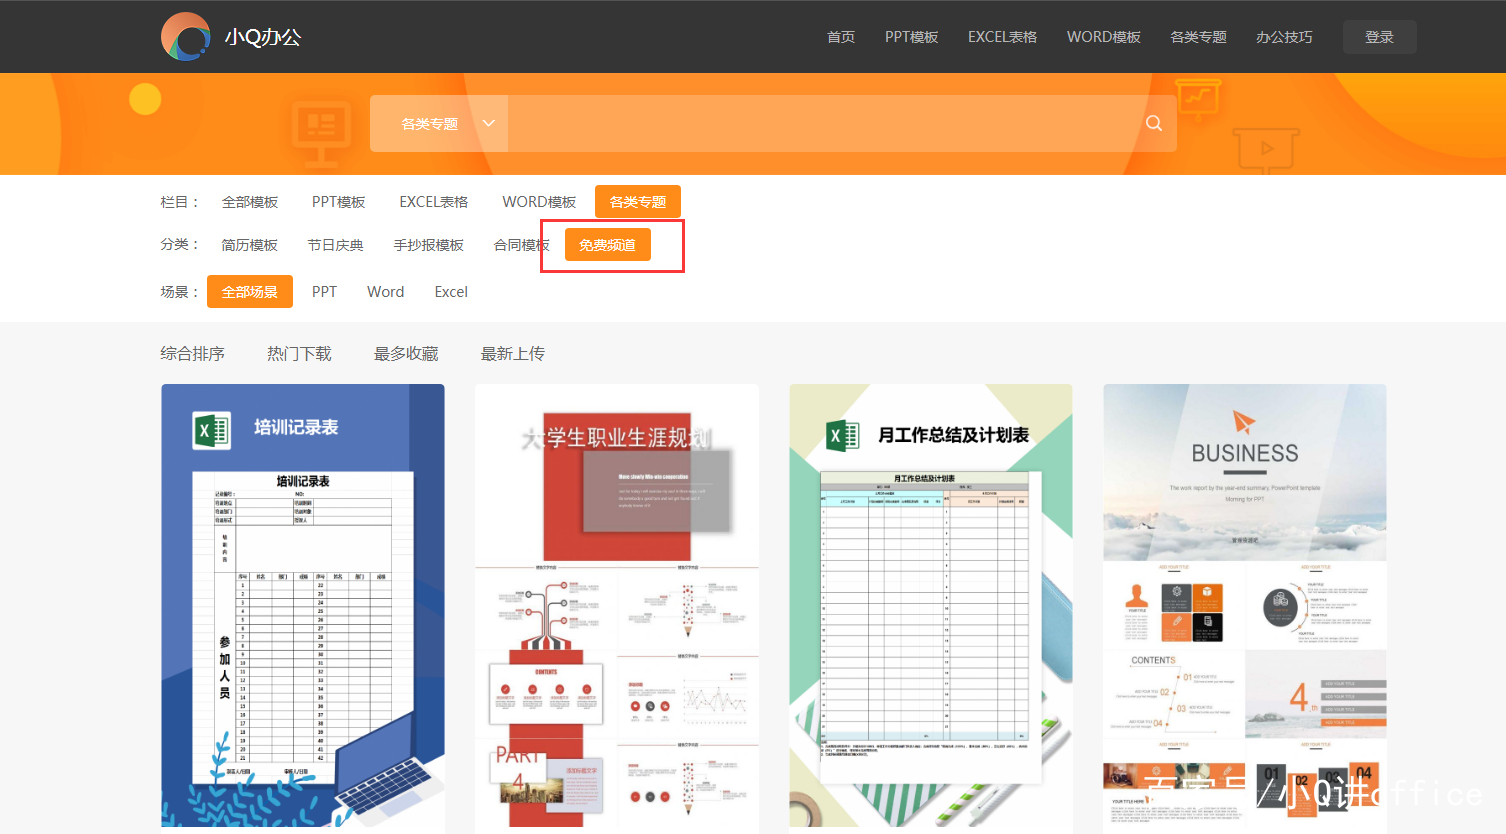Click the Excel icon on 培训记录表 card
Screen dimensions: 1506x834
click(x=212, y=431)
